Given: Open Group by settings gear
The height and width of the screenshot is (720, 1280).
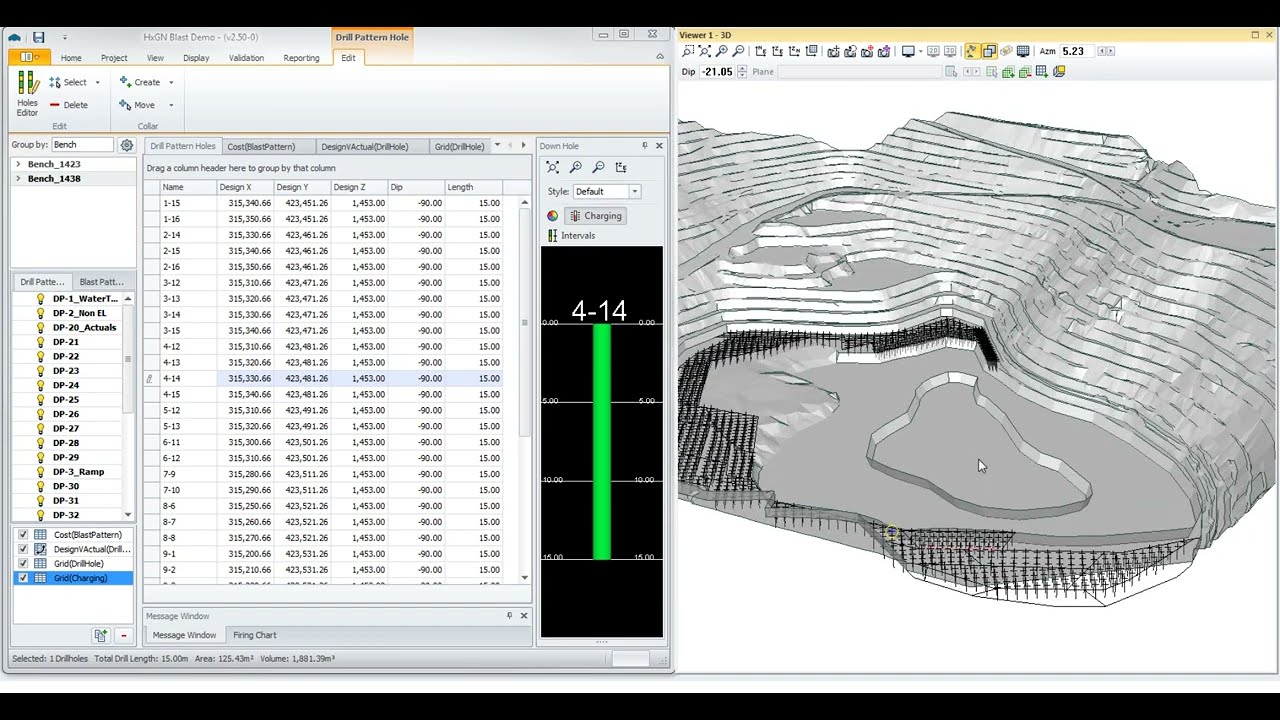Looking at the screenshot, I should click(127, 145).
